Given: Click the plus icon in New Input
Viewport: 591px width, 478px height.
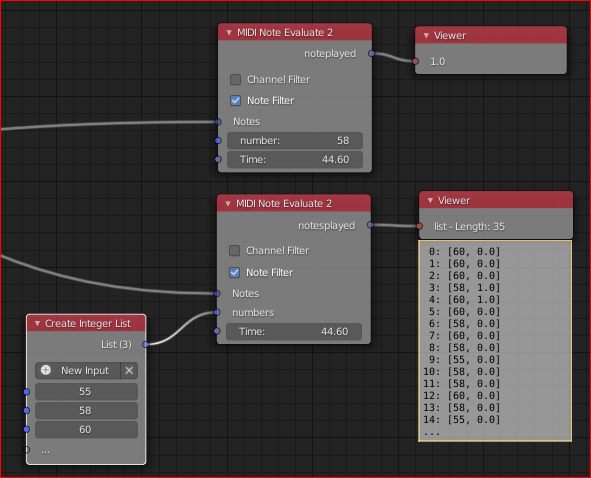Looking at the screenshot, I should point(46,370).
